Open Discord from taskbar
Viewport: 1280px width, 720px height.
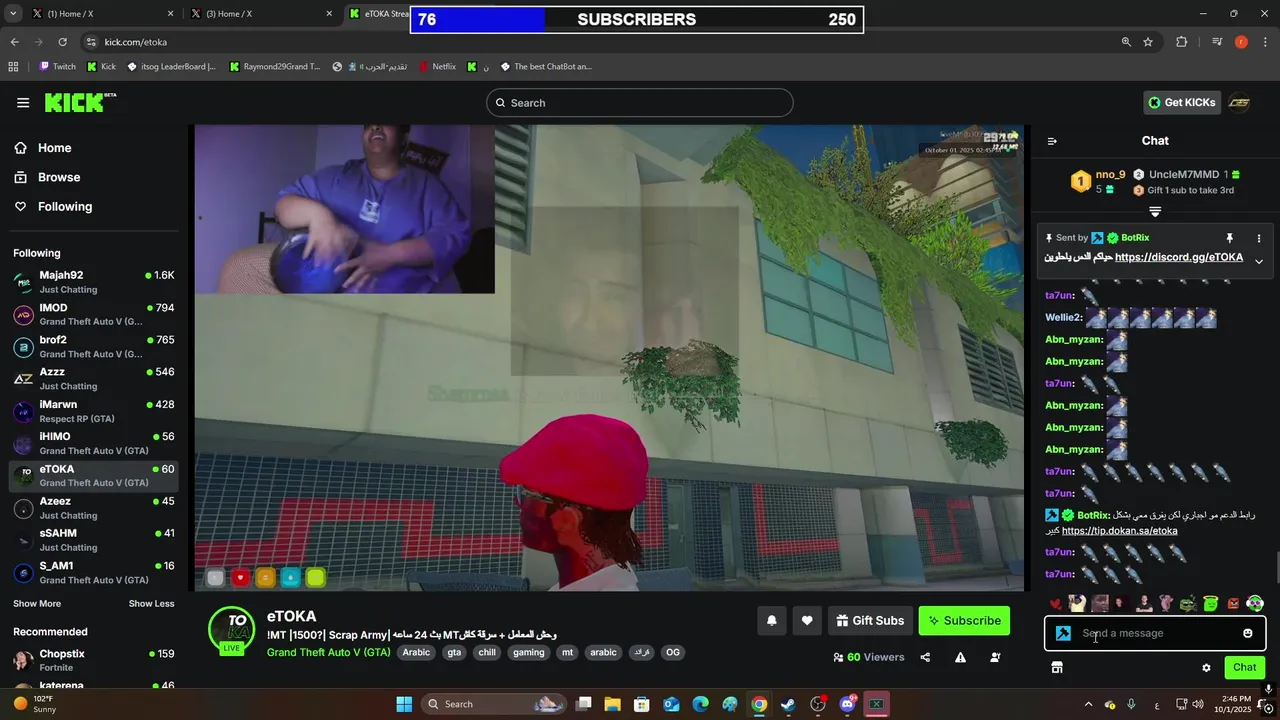pyautogui.click(x=847, y=704)
